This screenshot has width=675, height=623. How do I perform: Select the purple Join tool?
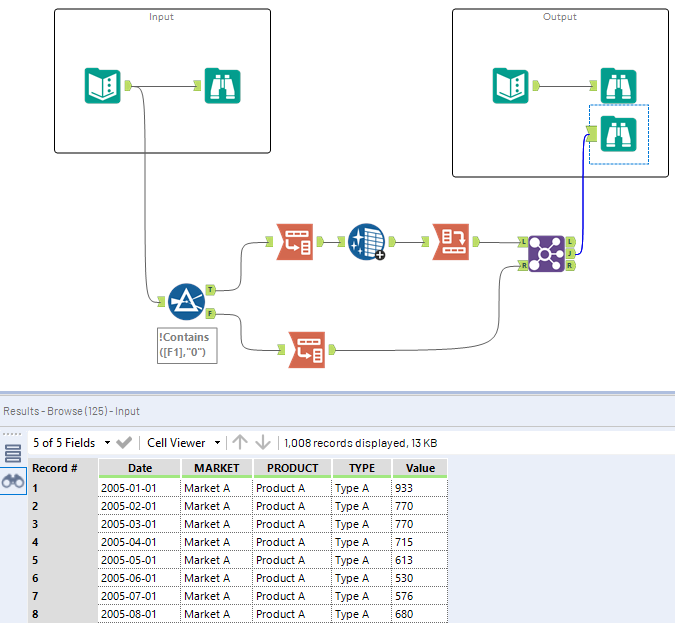point(546,254)
